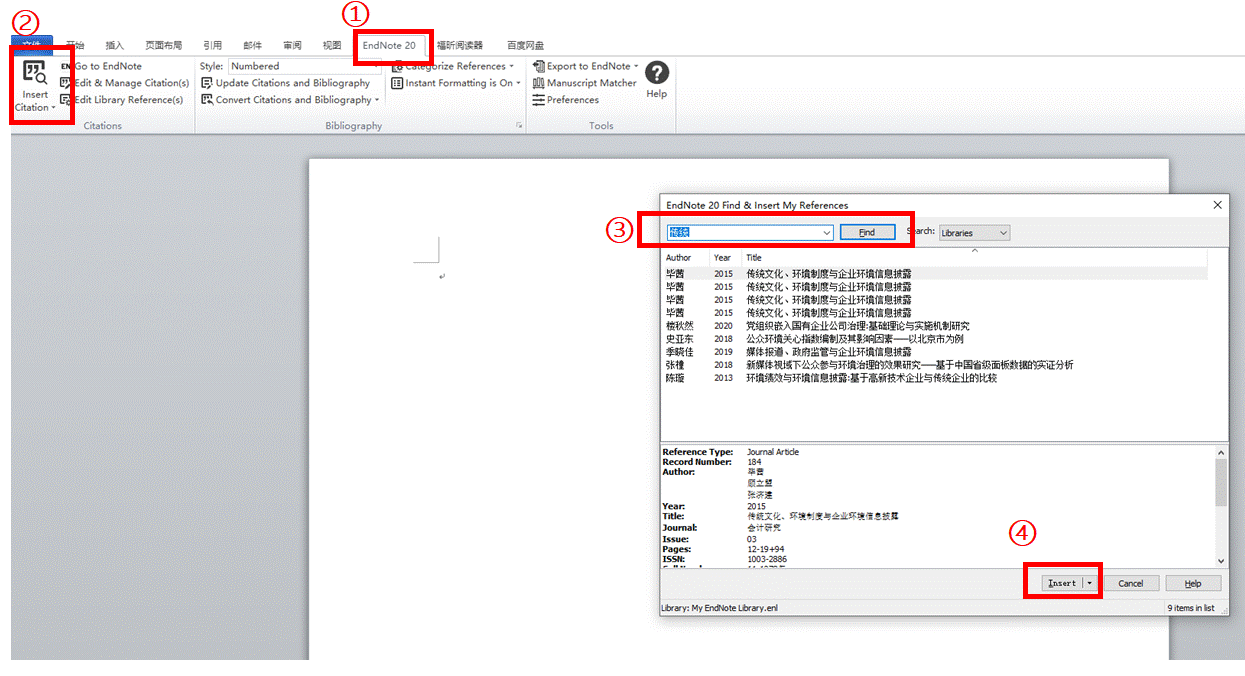Image resolution: width=1245 pixels, height=676 pixels.
Task: Click Edit Library Reference(s) icon
Action: pos(66,100)
